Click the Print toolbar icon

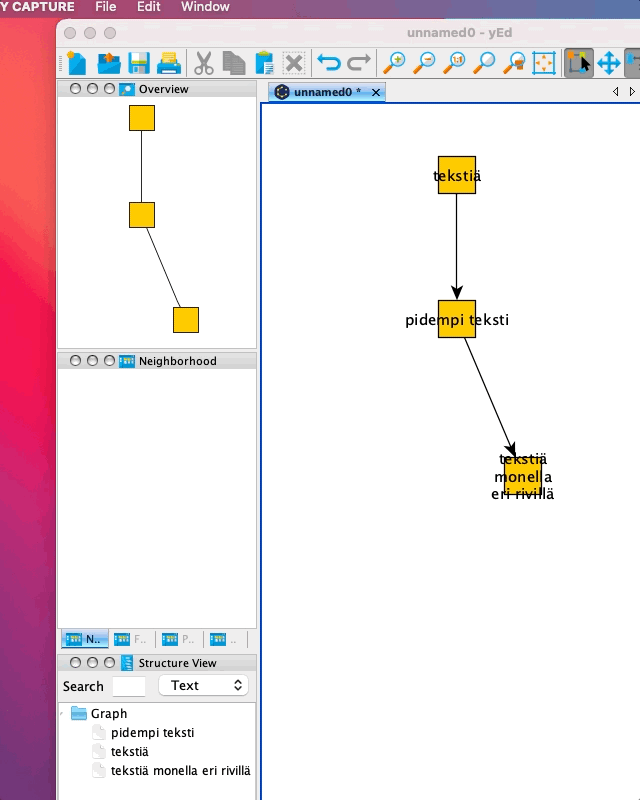[x=170, y=64]
